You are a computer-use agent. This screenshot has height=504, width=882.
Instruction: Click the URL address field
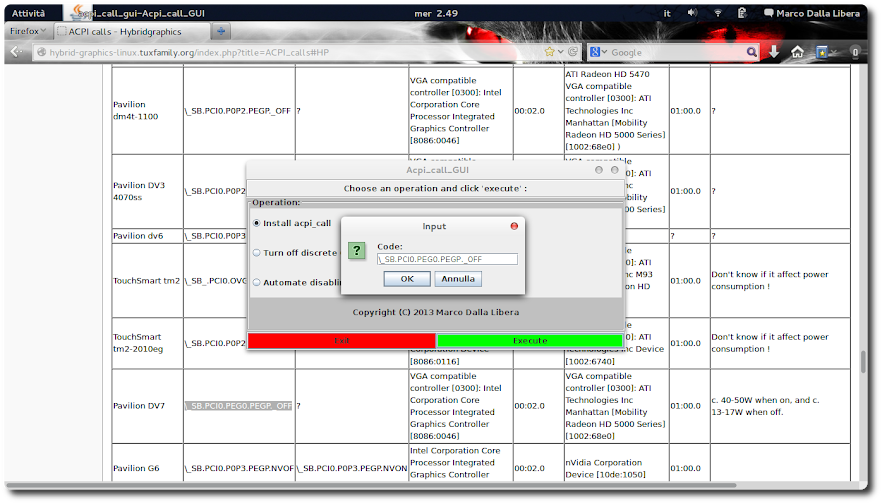tap(292, 52)
